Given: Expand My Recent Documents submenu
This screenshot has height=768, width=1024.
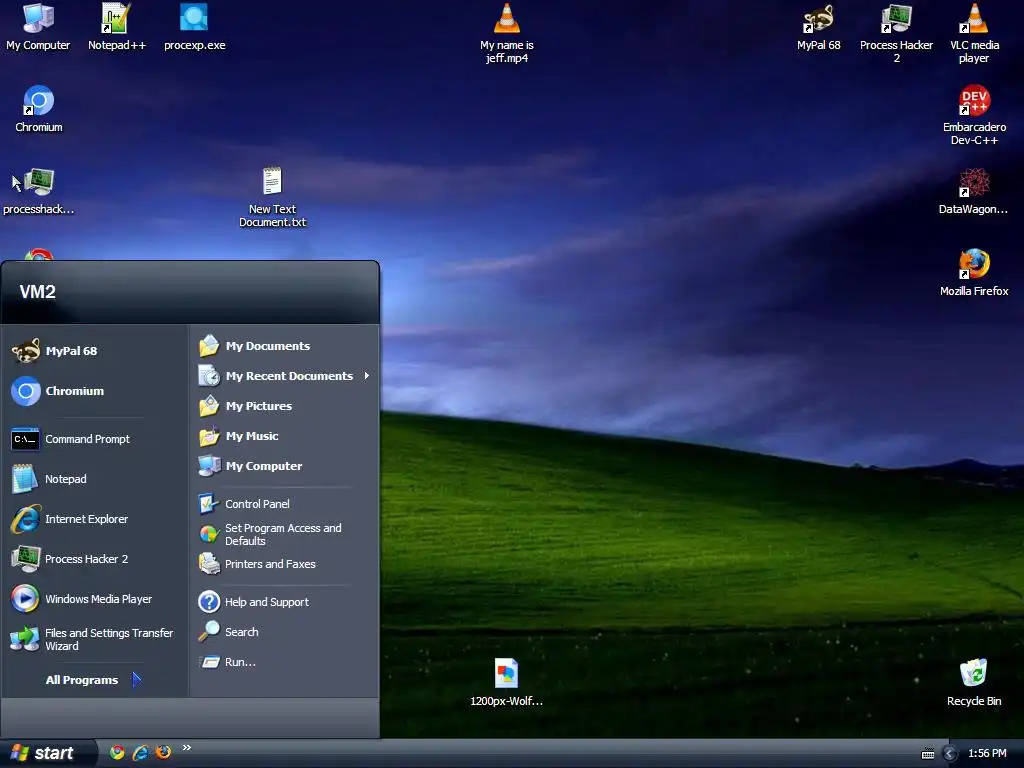Looking at the screenshot, I should (x=284, y=376).
